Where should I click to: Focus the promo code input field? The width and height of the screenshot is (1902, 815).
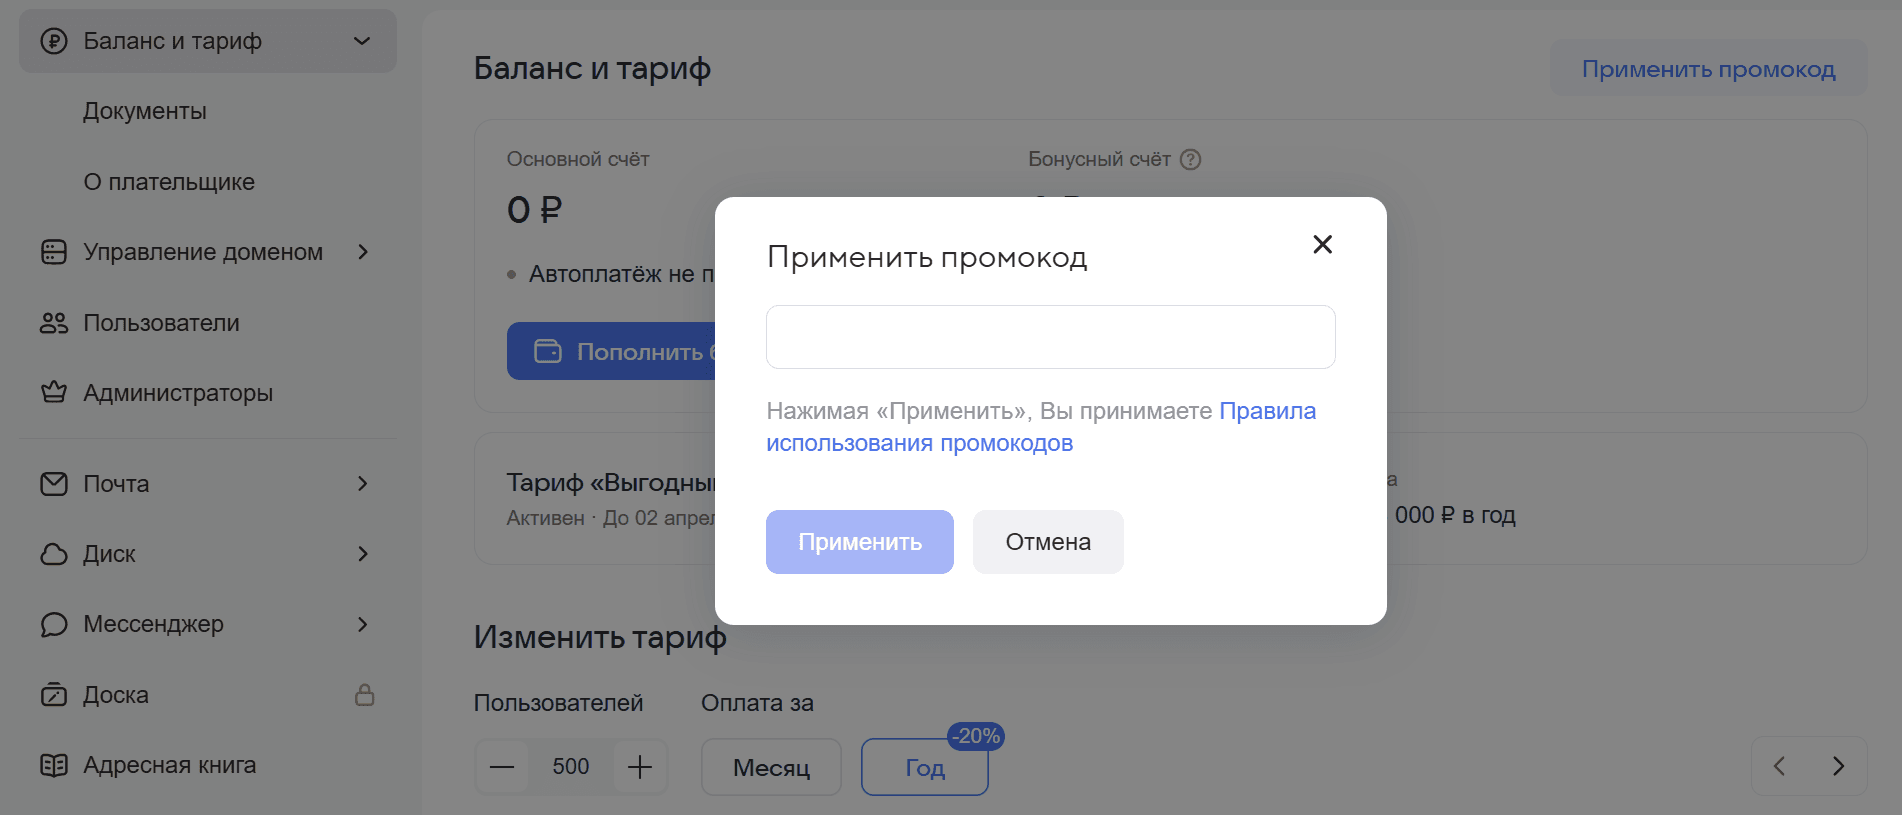(1051, 337)
